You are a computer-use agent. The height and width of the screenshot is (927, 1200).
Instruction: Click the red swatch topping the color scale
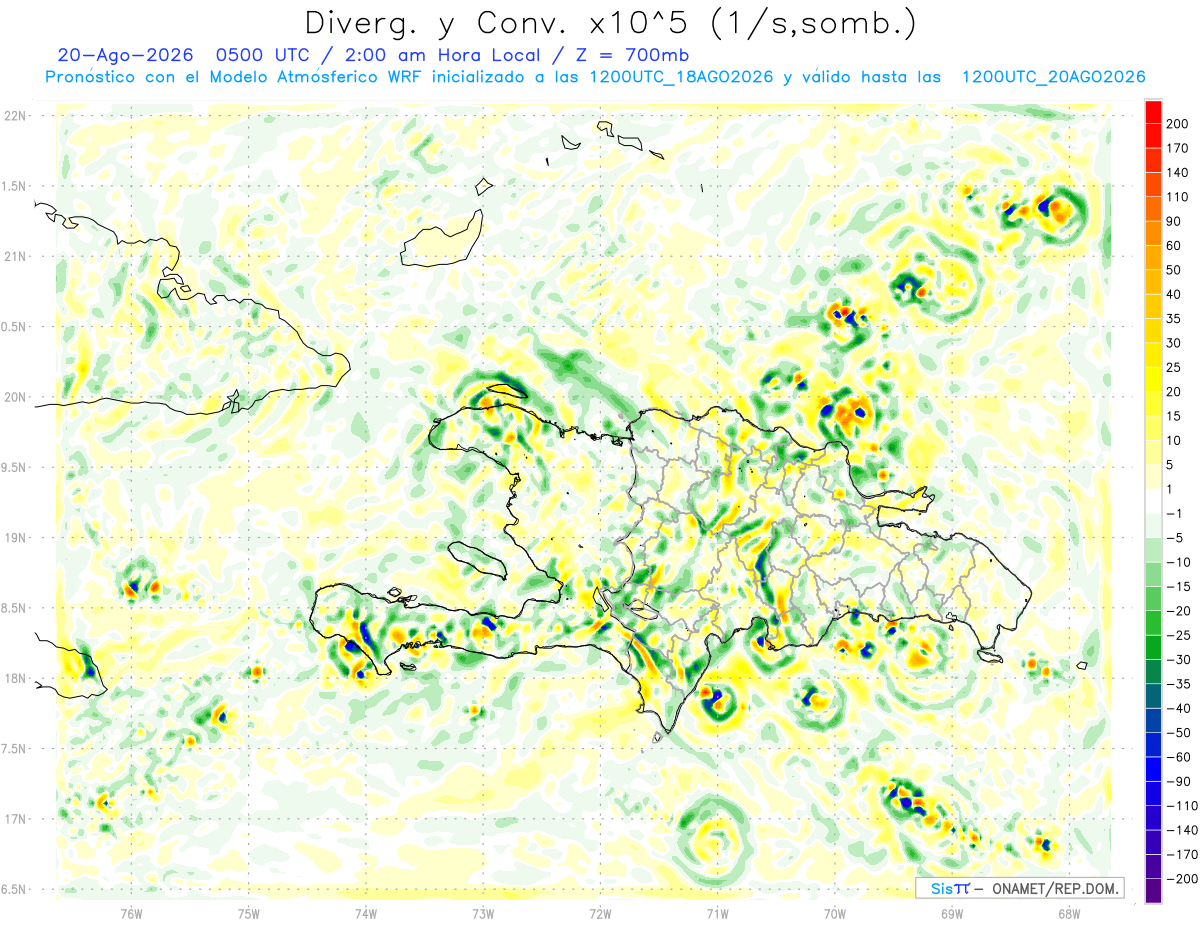(1153, 112)
